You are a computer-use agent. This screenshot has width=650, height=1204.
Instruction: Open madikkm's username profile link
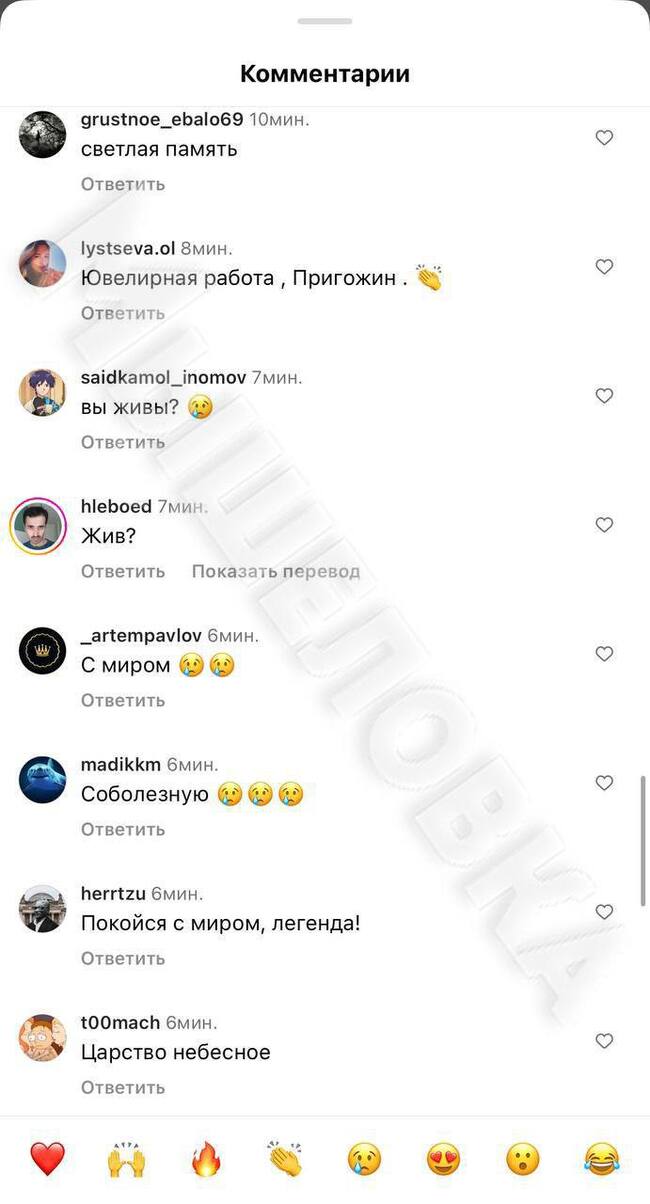point(121,764)
